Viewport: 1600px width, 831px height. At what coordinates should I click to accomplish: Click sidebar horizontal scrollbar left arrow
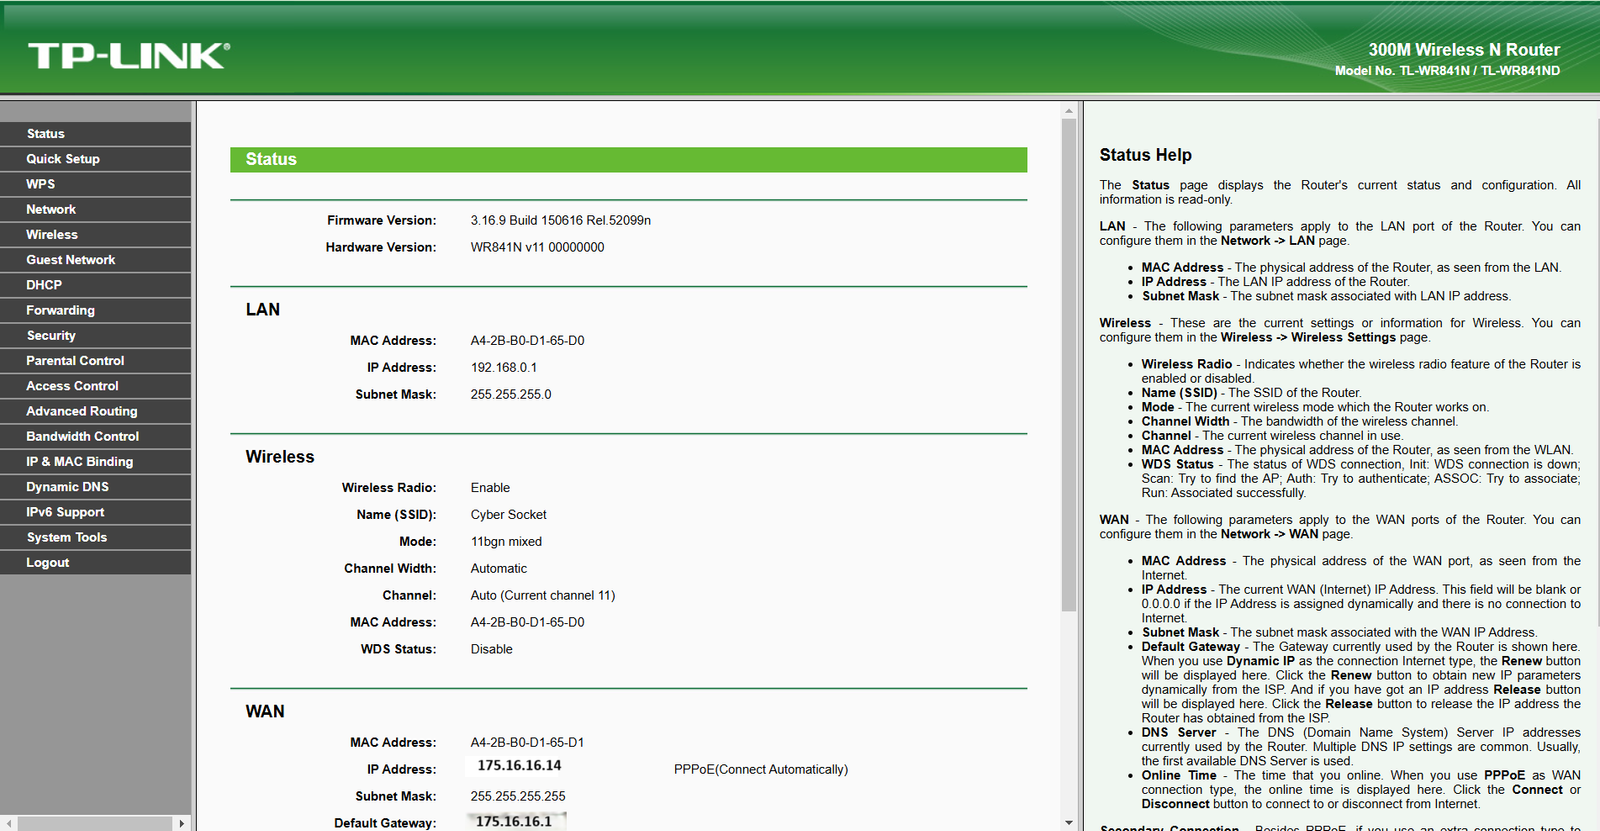tap(9, 823)
